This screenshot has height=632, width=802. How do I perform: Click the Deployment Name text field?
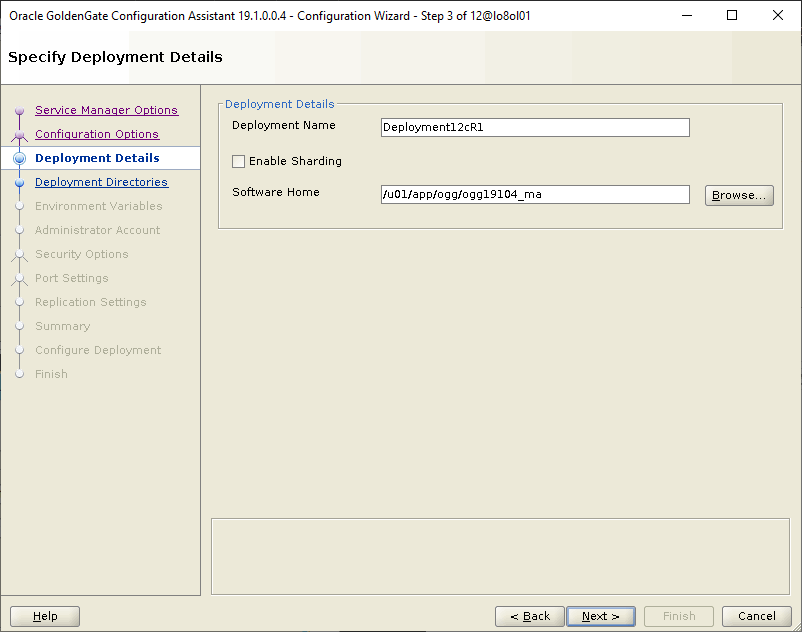535,127
